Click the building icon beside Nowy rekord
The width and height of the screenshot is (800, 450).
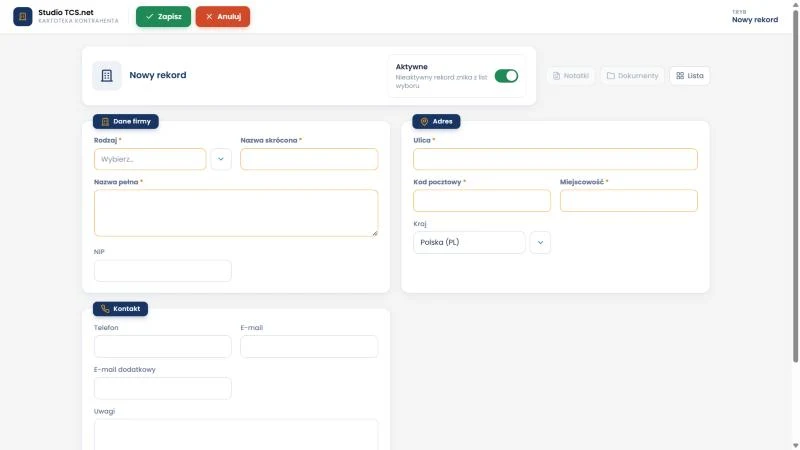point(107,76)
